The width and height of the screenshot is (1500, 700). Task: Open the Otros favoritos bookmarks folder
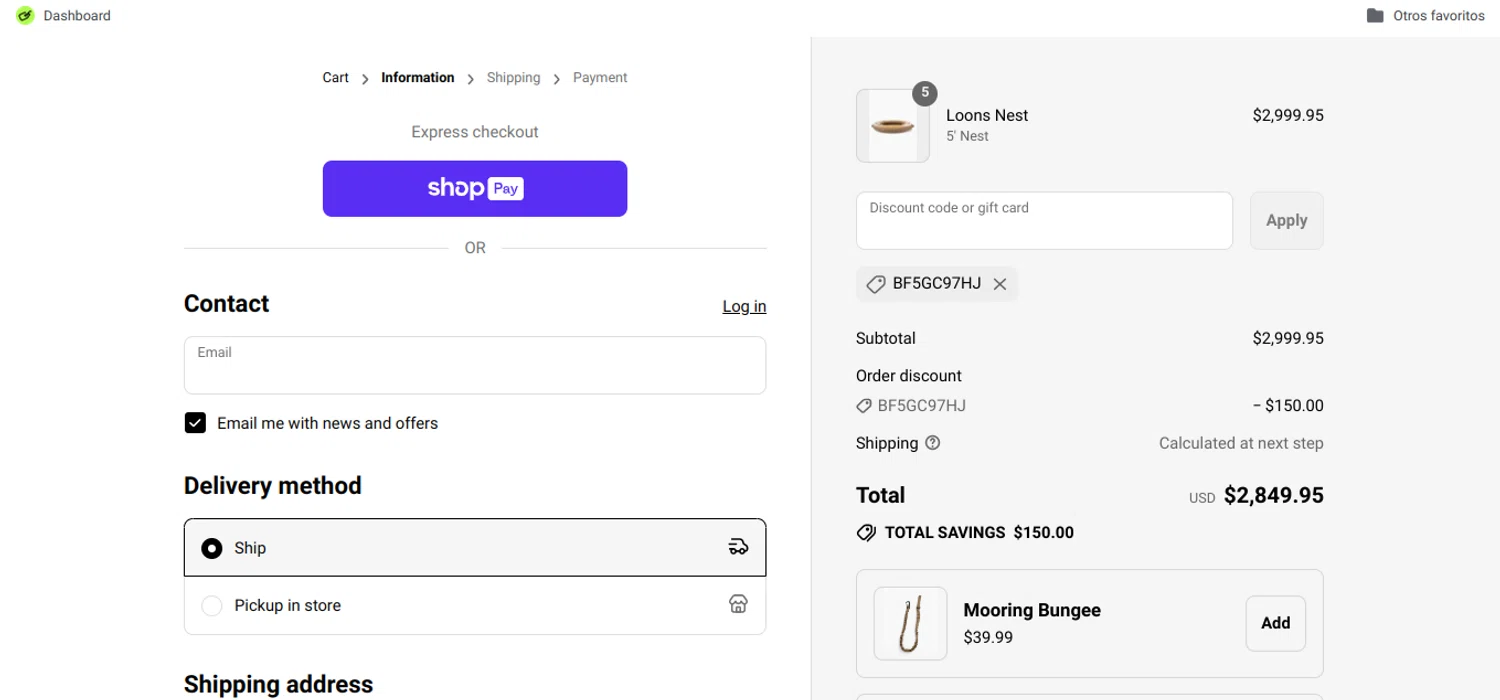(x=1425, y=15)
